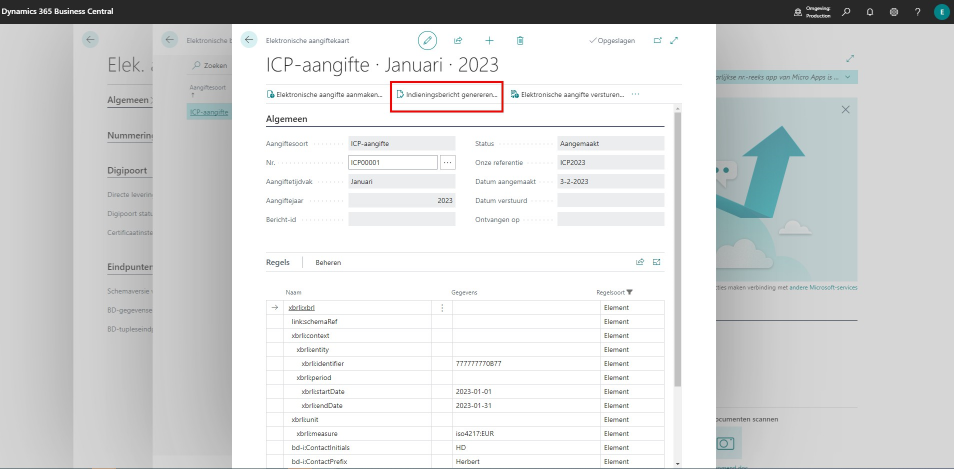Delete record using trash icon
954x469 pixels.
click(x=520, y=40)
